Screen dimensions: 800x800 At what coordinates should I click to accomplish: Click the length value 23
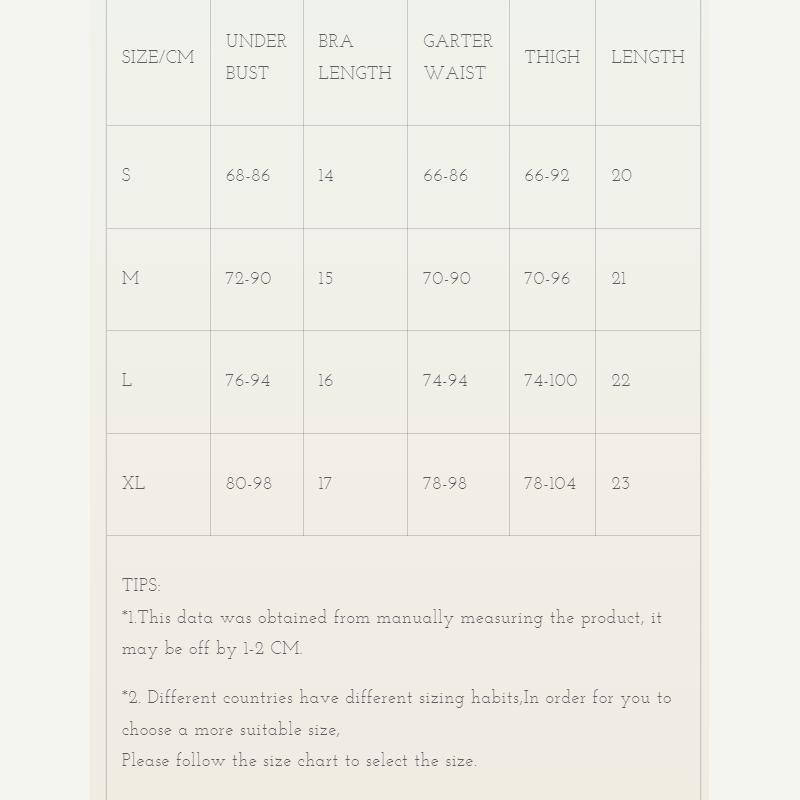[x=621, y=484]
